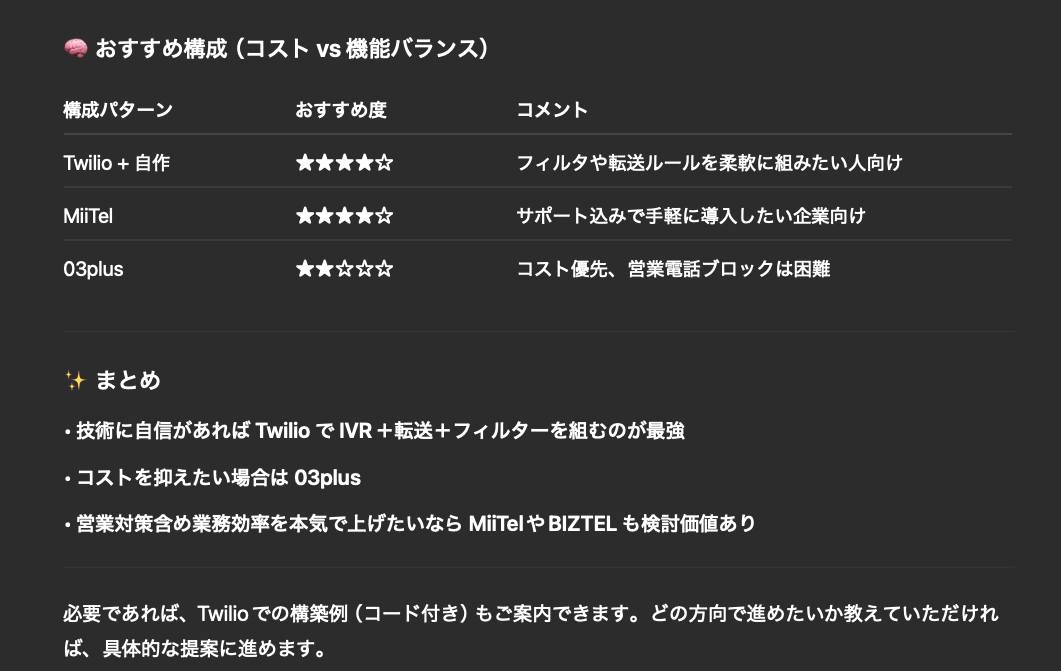Select the 03plus table cell

(93, 268)
